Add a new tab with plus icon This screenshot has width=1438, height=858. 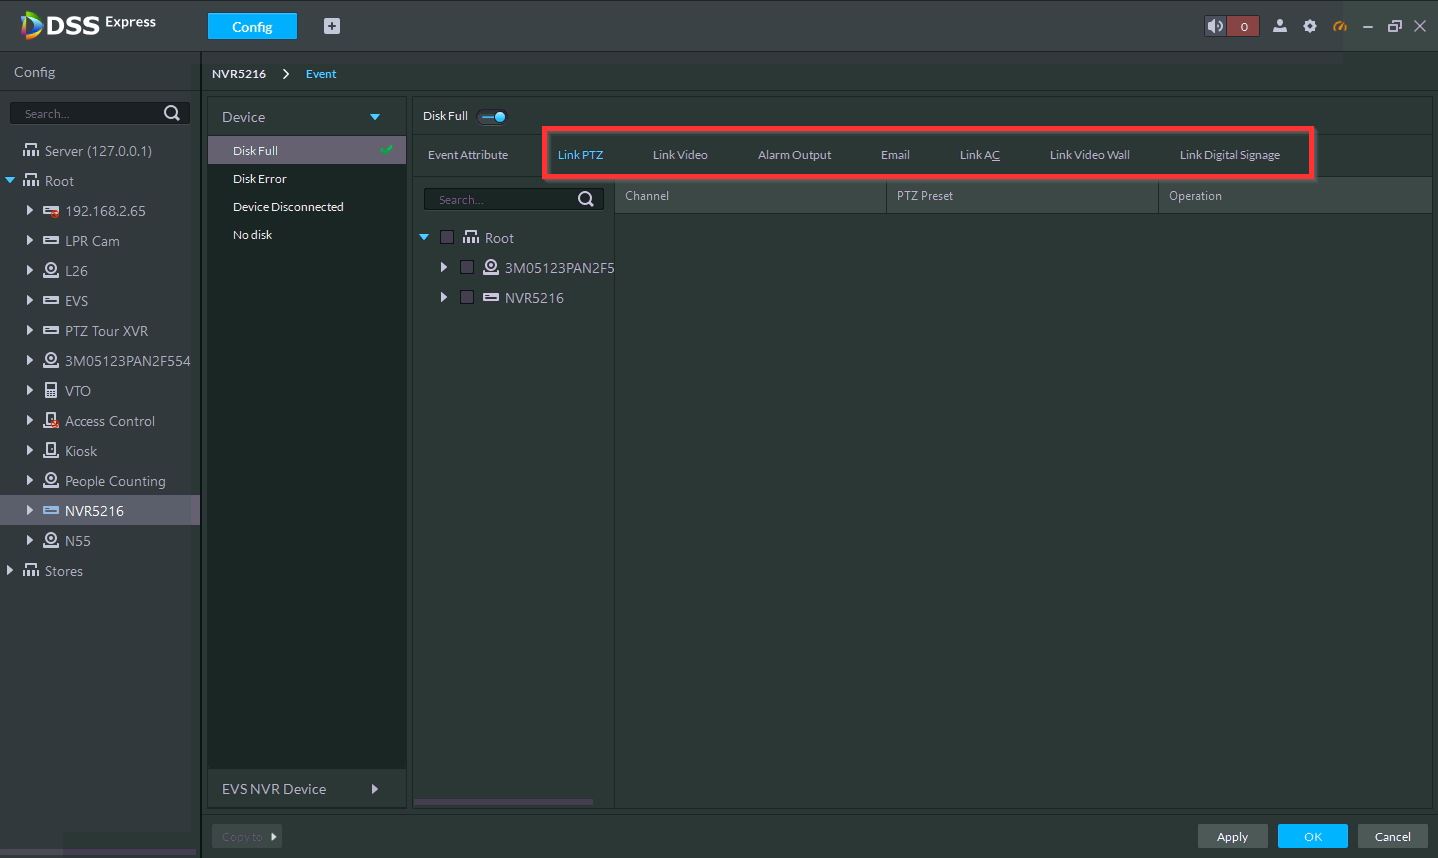point(332,26)
